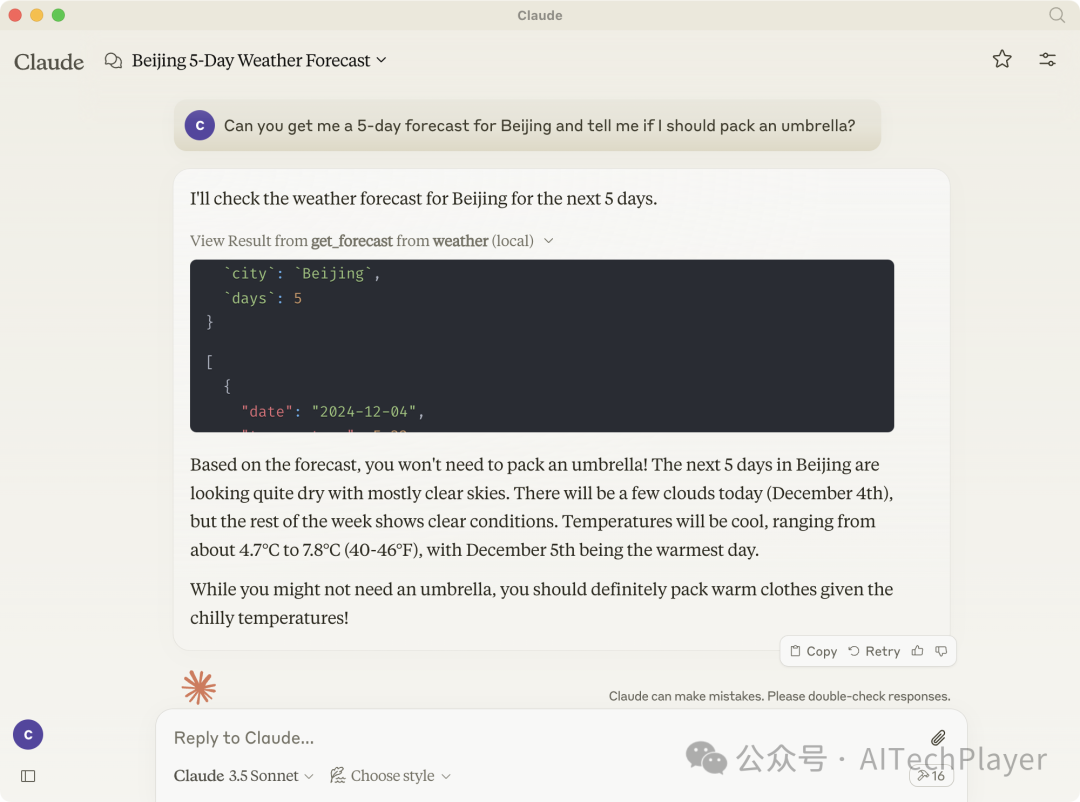Click the orange Claude starburst icon
The image size is (1080, 802).
[x=198, y=687]
